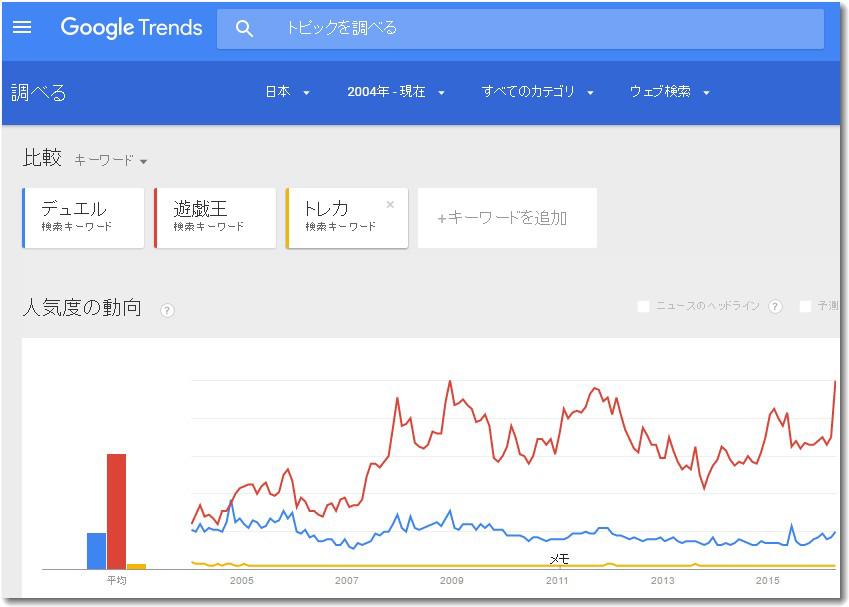Viewport: 849px width, 607px height.
Task: Click the Google Trends logo
Action: pos(131,28)
